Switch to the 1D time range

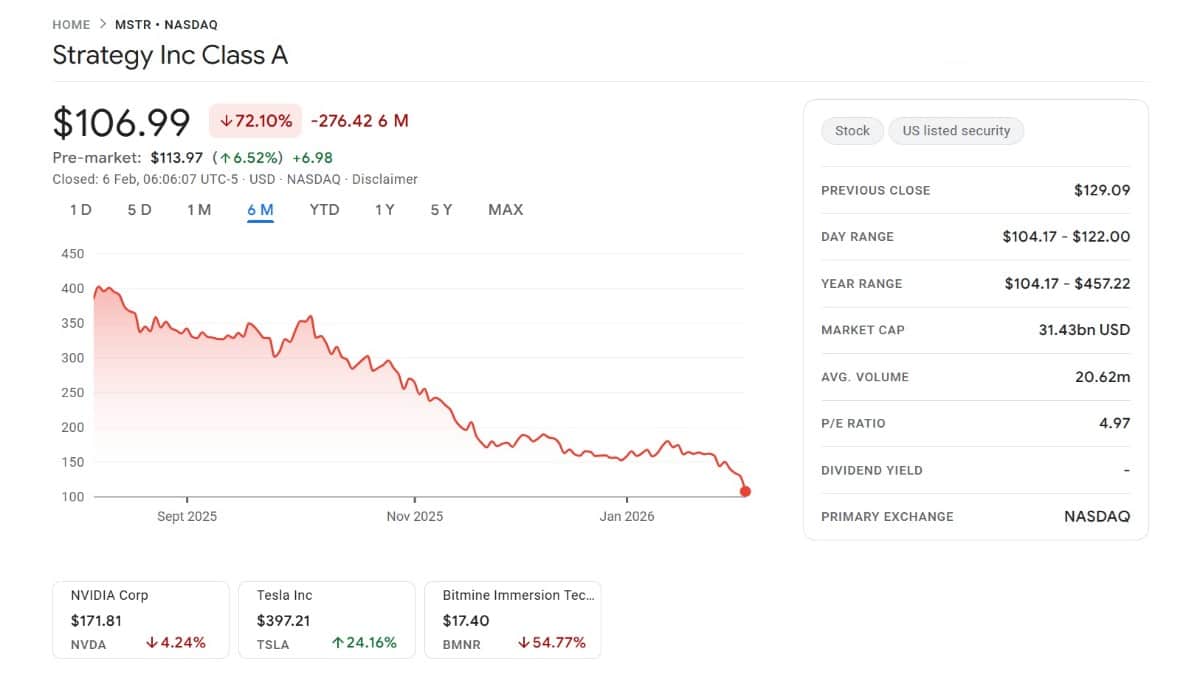[x=81, y=210]
